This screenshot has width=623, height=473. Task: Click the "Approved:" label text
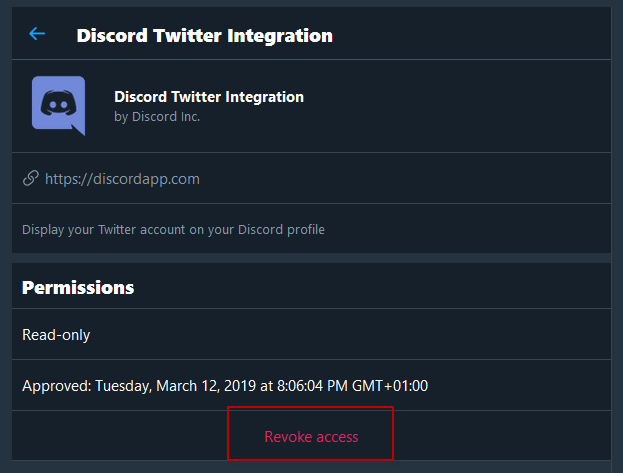[x=57, y=386]
